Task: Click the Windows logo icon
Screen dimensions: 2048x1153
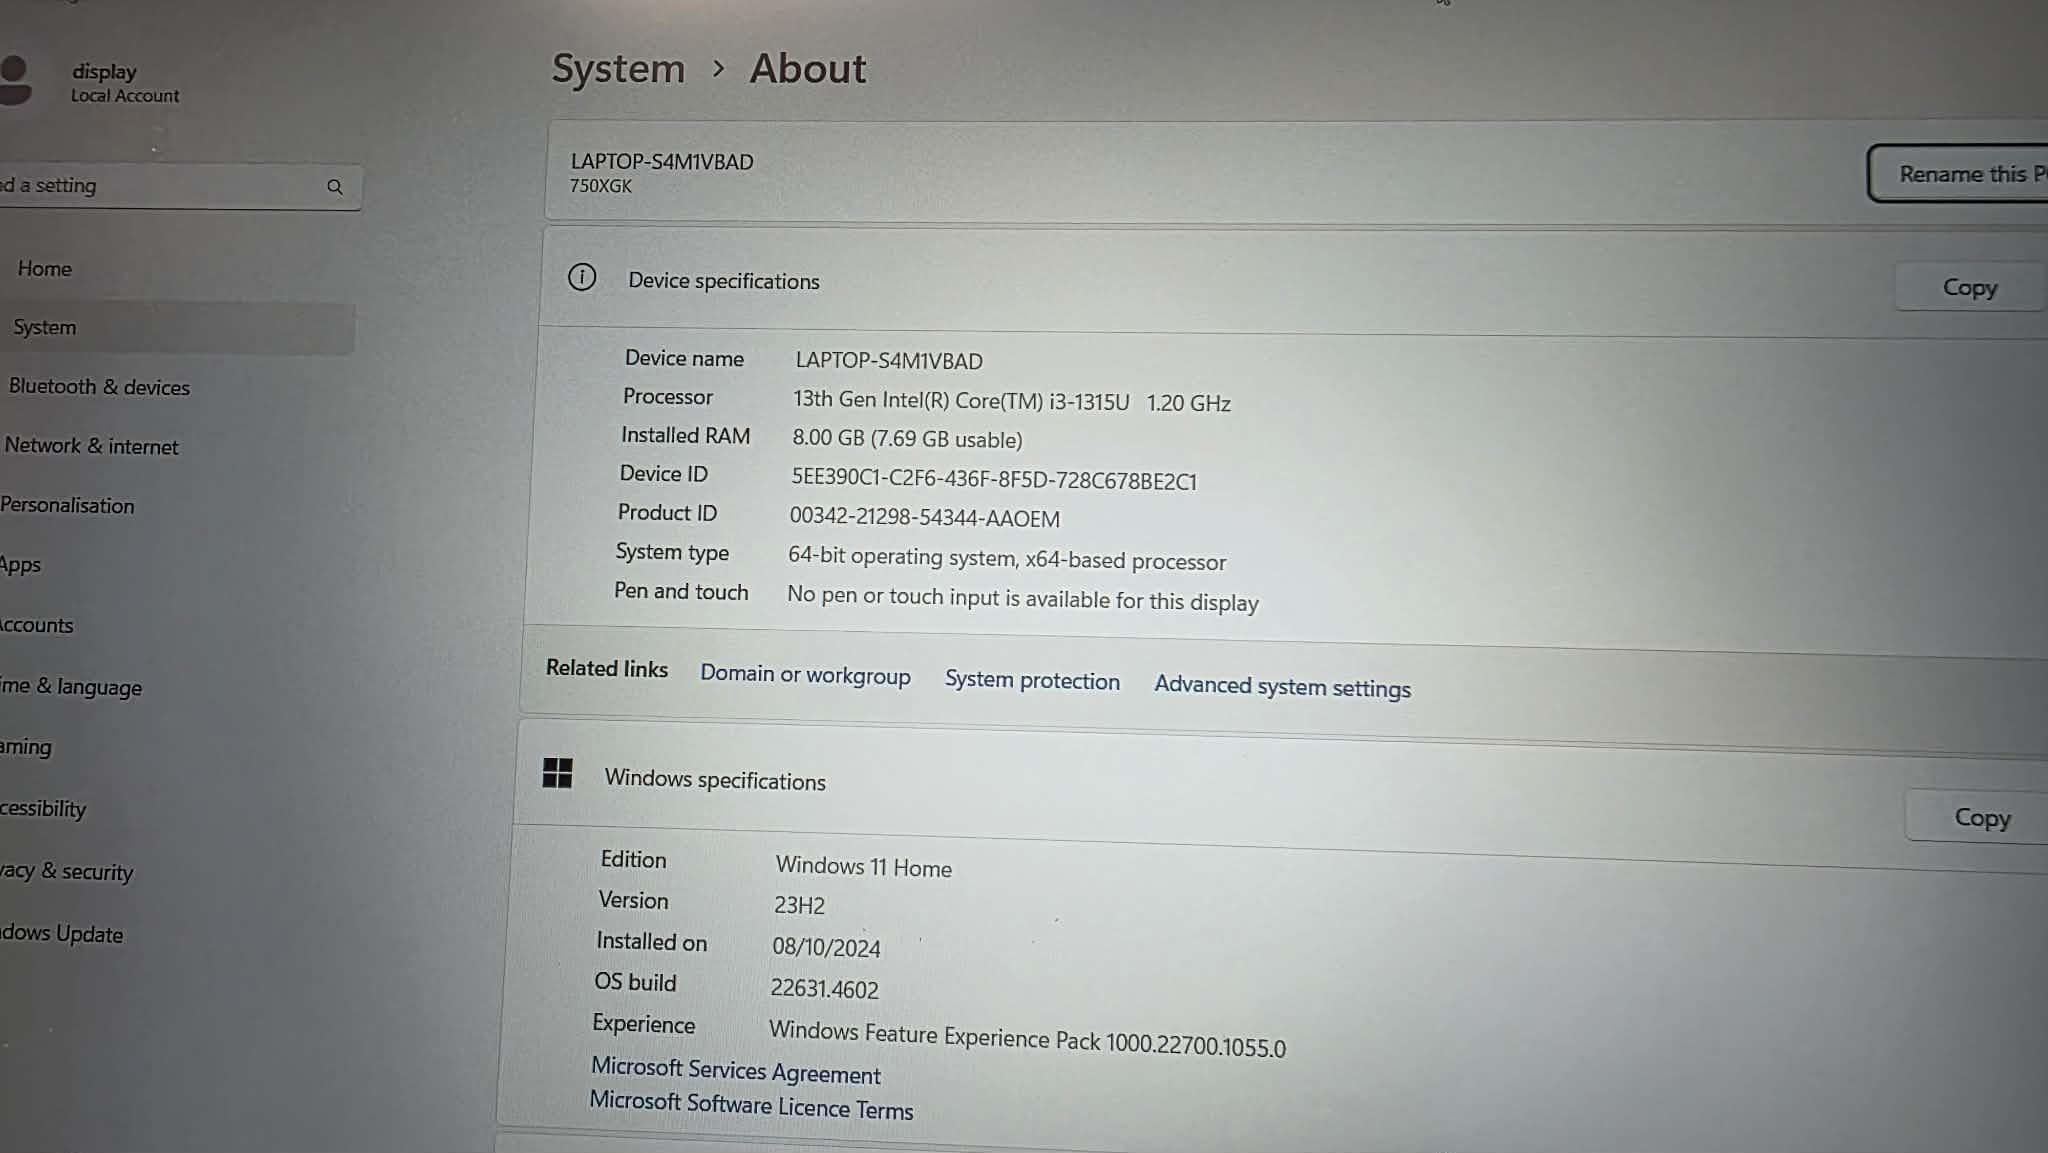Action: [557, 773]
